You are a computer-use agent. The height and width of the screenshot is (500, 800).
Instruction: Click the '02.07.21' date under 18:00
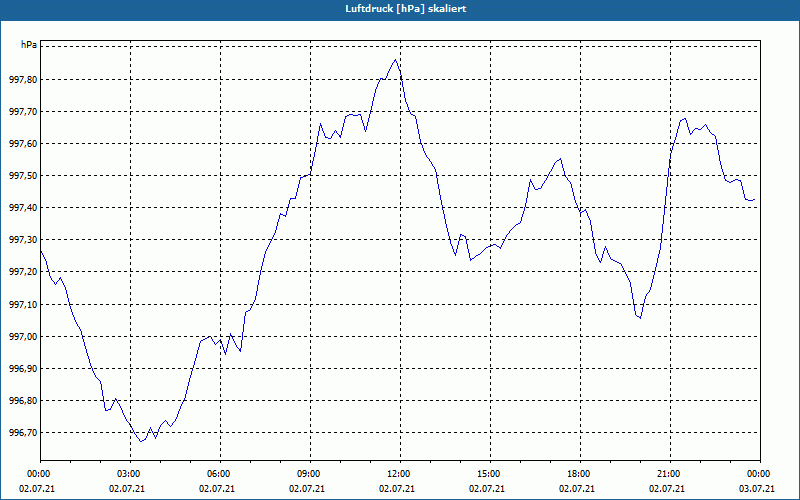[577, 489]
